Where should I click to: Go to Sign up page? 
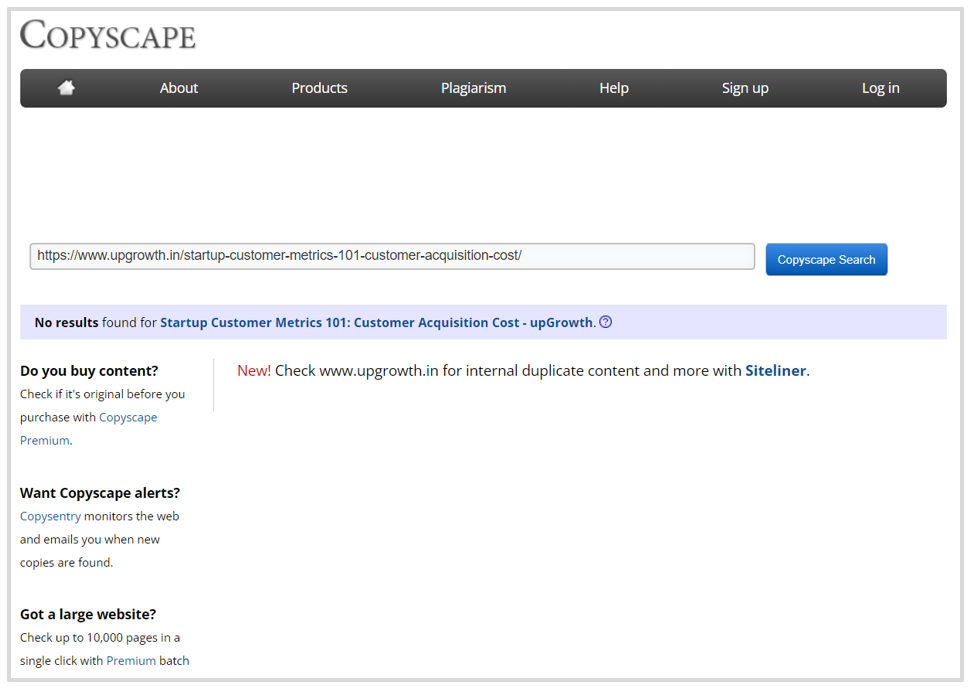[745, 88]
